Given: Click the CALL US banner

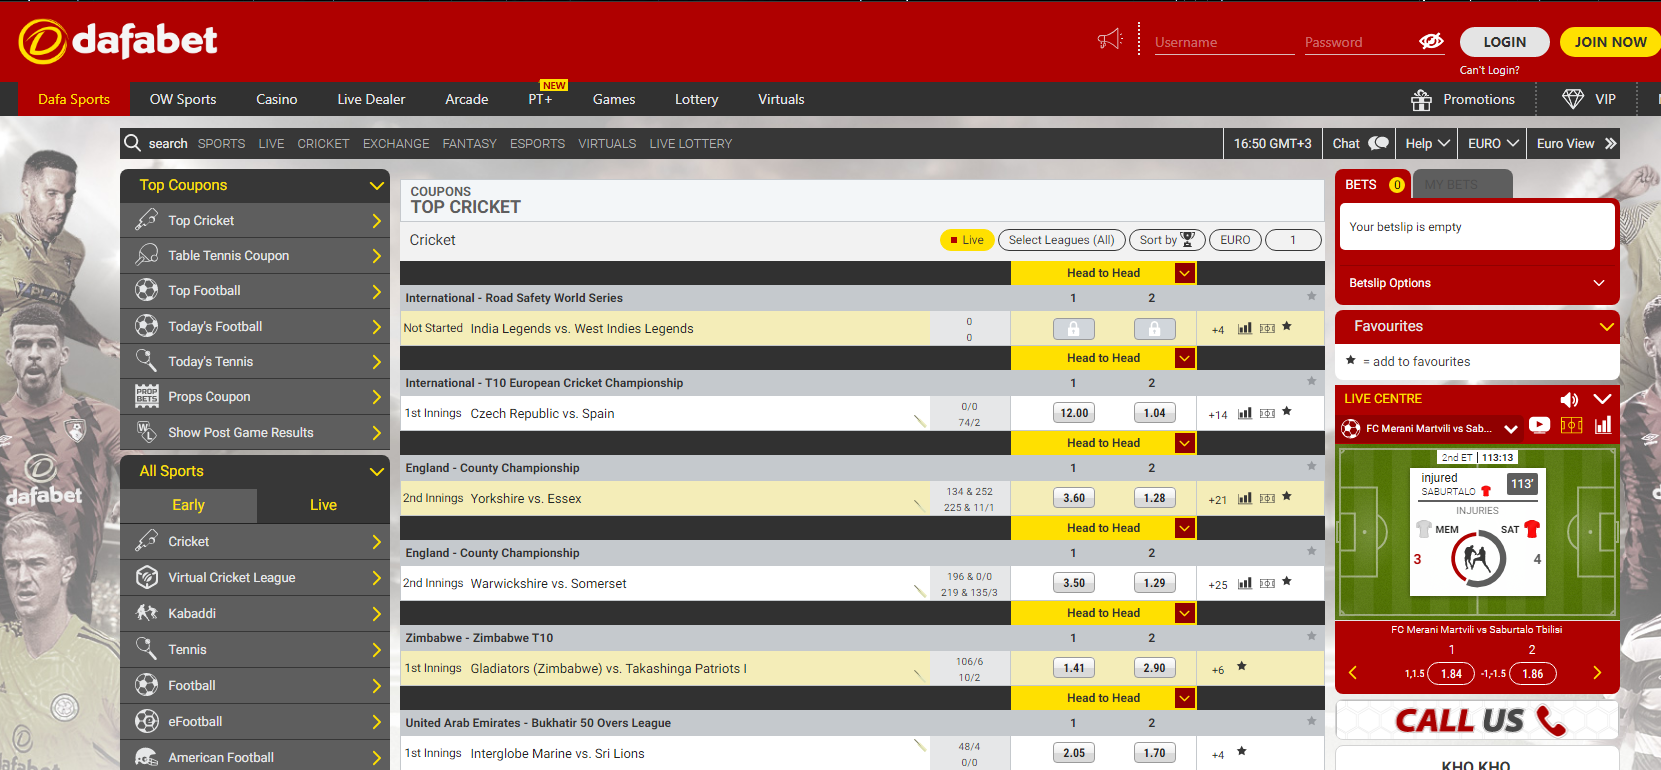Looking at the screenshot, I should pyautogui.click(x=1477, y=720).
